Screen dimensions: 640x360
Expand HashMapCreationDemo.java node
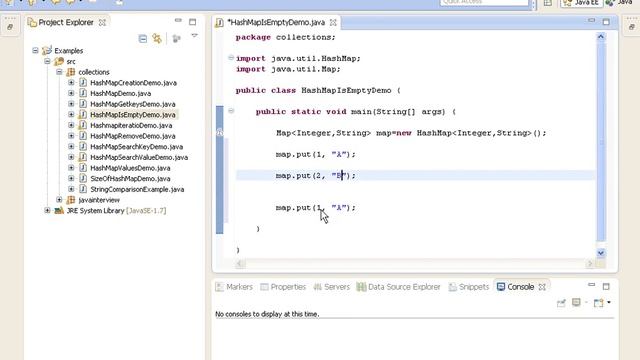coord(71,82)
